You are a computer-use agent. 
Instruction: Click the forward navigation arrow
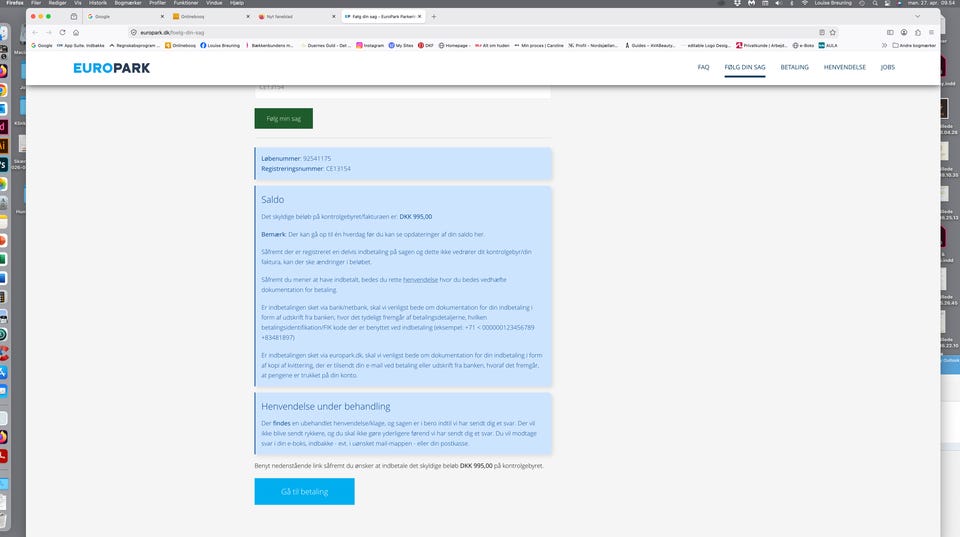pos(48,32)
